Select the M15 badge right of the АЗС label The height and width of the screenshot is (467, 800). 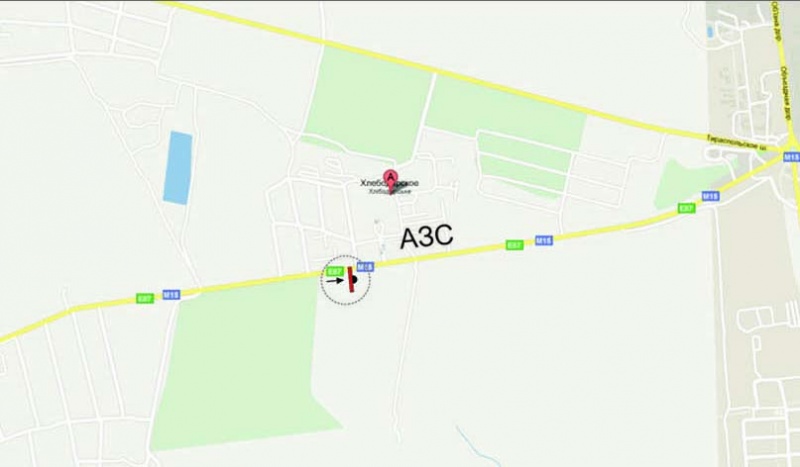tap(544, 240)
